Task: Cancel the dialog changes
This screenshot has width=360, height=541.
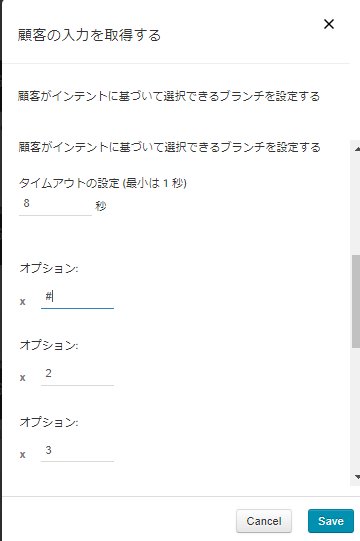Action: tap(264, 521)
